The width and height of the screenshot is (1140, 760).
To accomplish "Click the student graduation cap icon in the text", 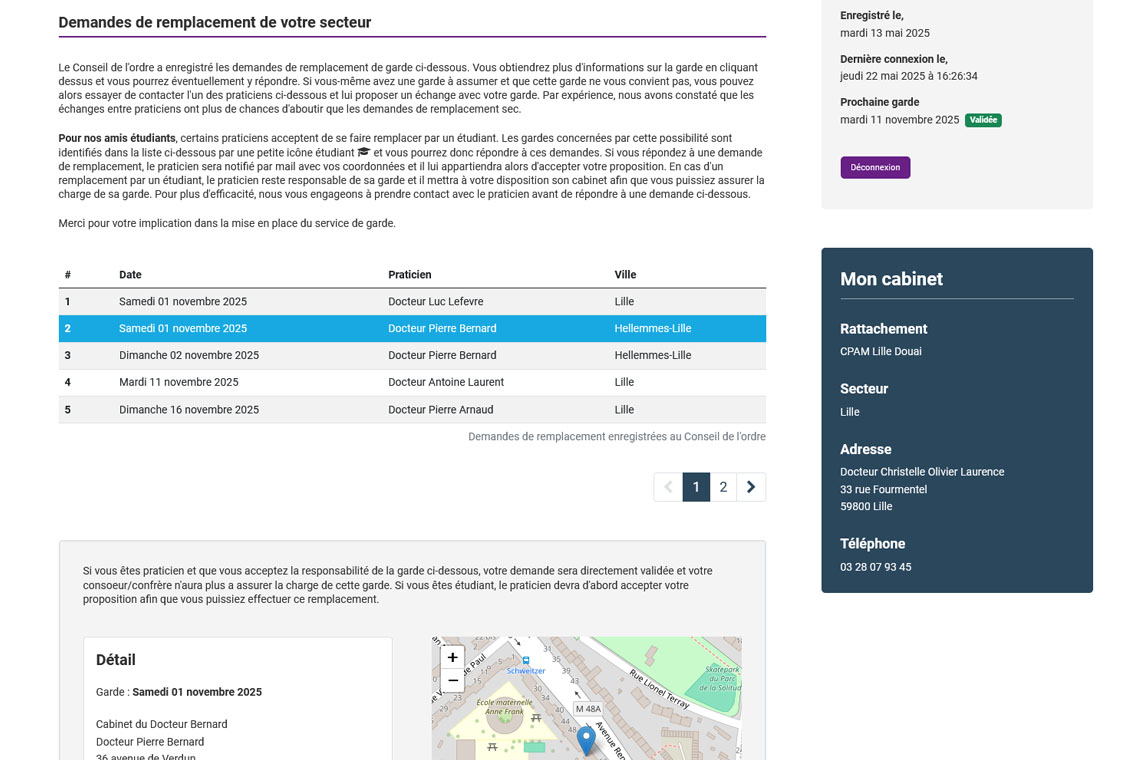I will coord(364,152).
